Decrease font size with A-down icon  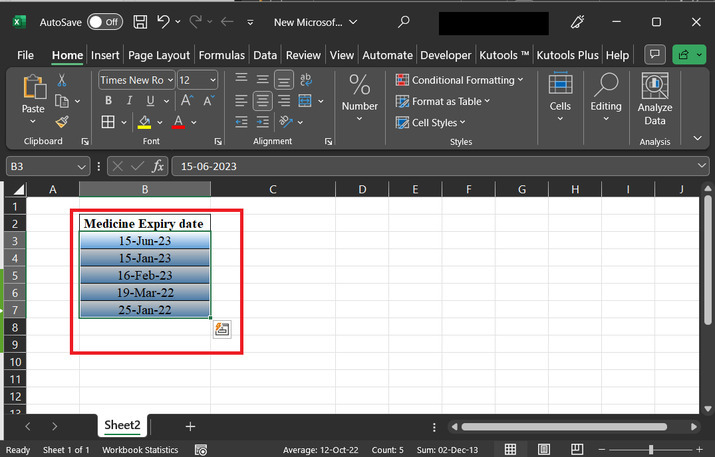click(x=209, y=101)
